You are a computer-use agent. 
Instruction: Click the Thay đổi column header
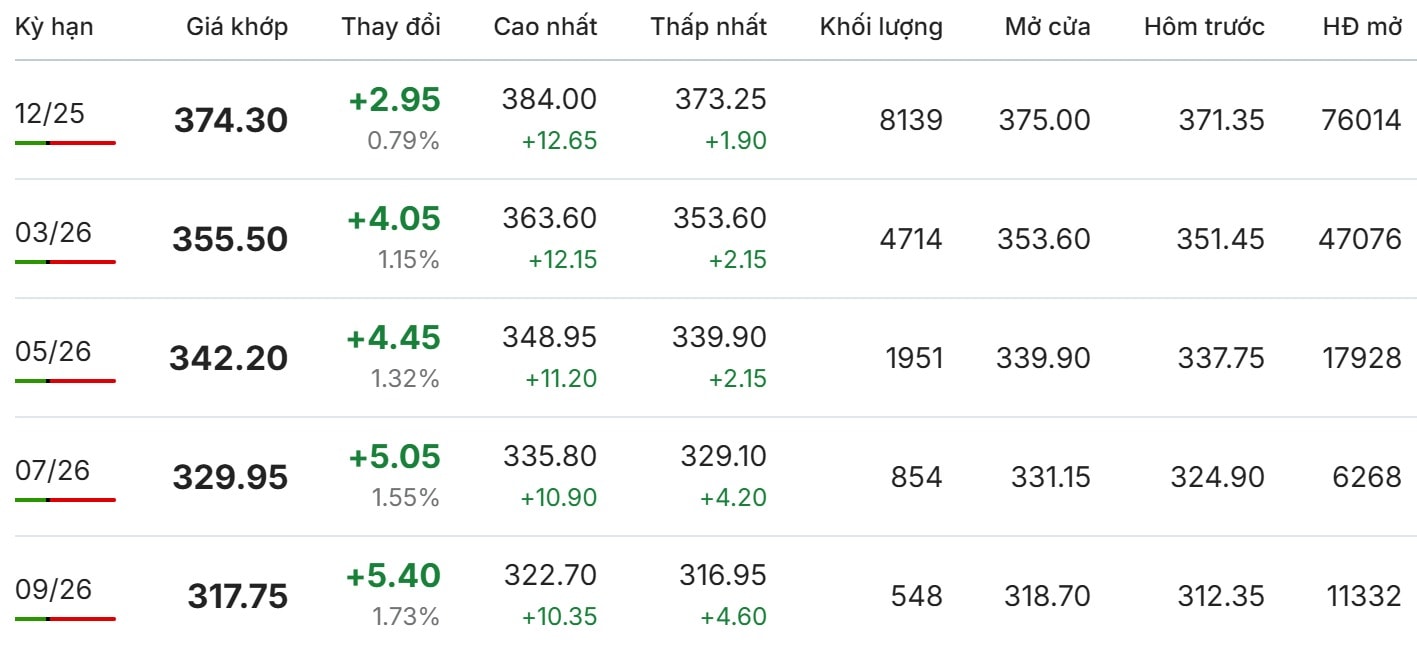(x=391, y=27)
